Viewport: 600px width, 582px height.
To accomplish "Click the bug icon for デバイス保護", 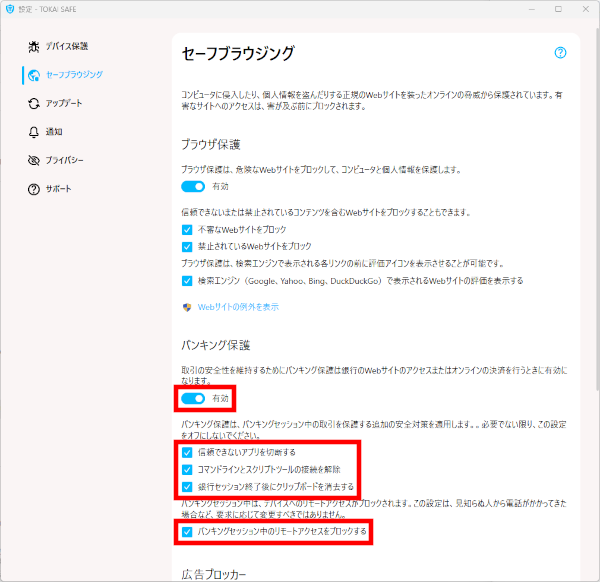I will point(34,47).
